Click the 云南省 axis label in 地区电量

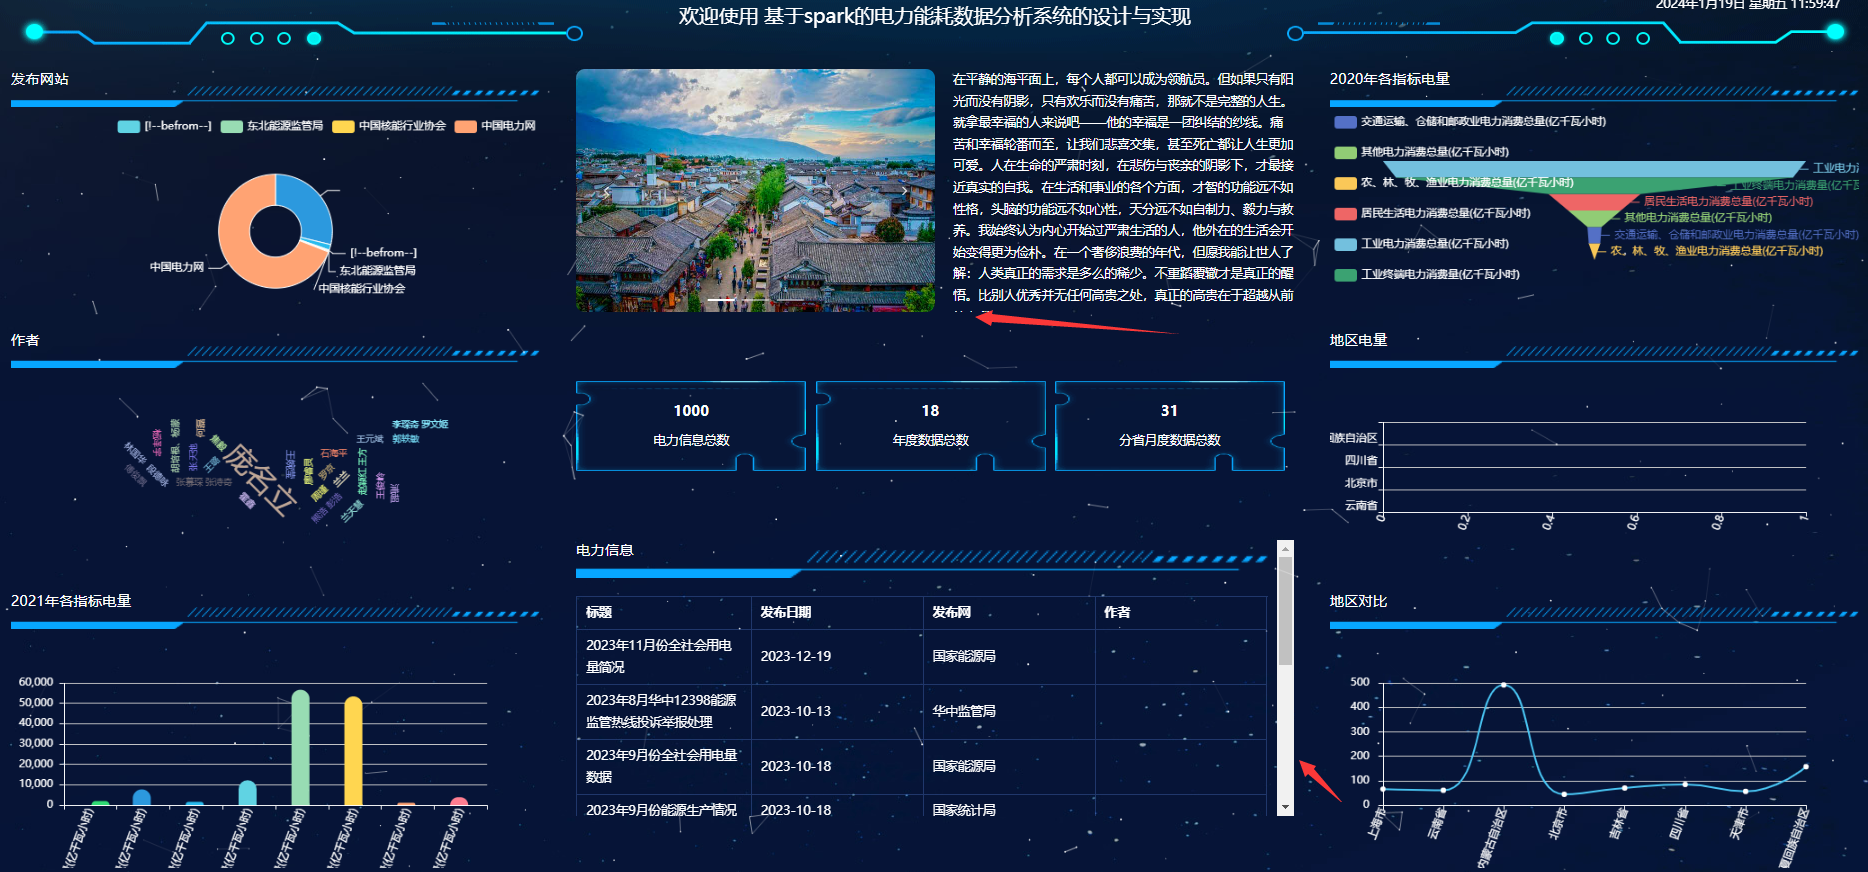tap(1361, 506)
